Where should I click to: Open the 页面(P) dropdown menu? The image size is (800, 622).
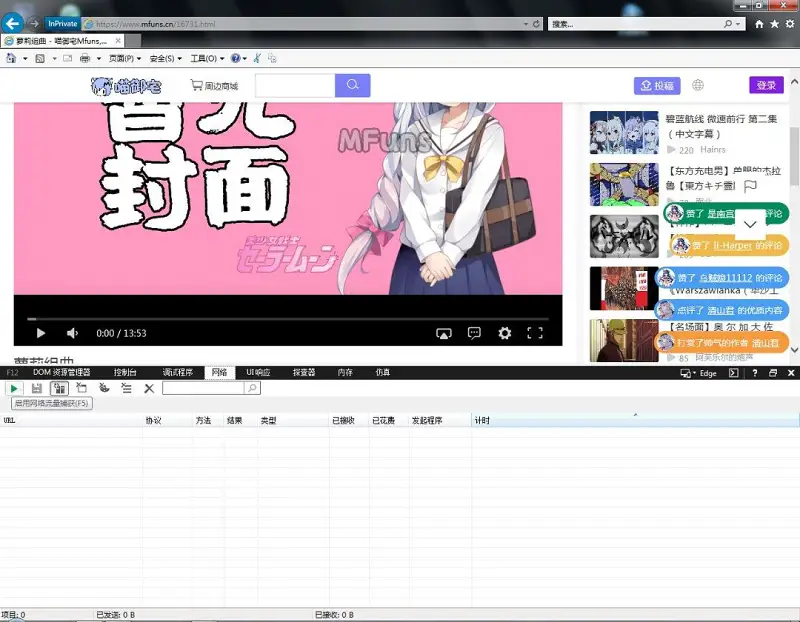click(x=125, y=59)
